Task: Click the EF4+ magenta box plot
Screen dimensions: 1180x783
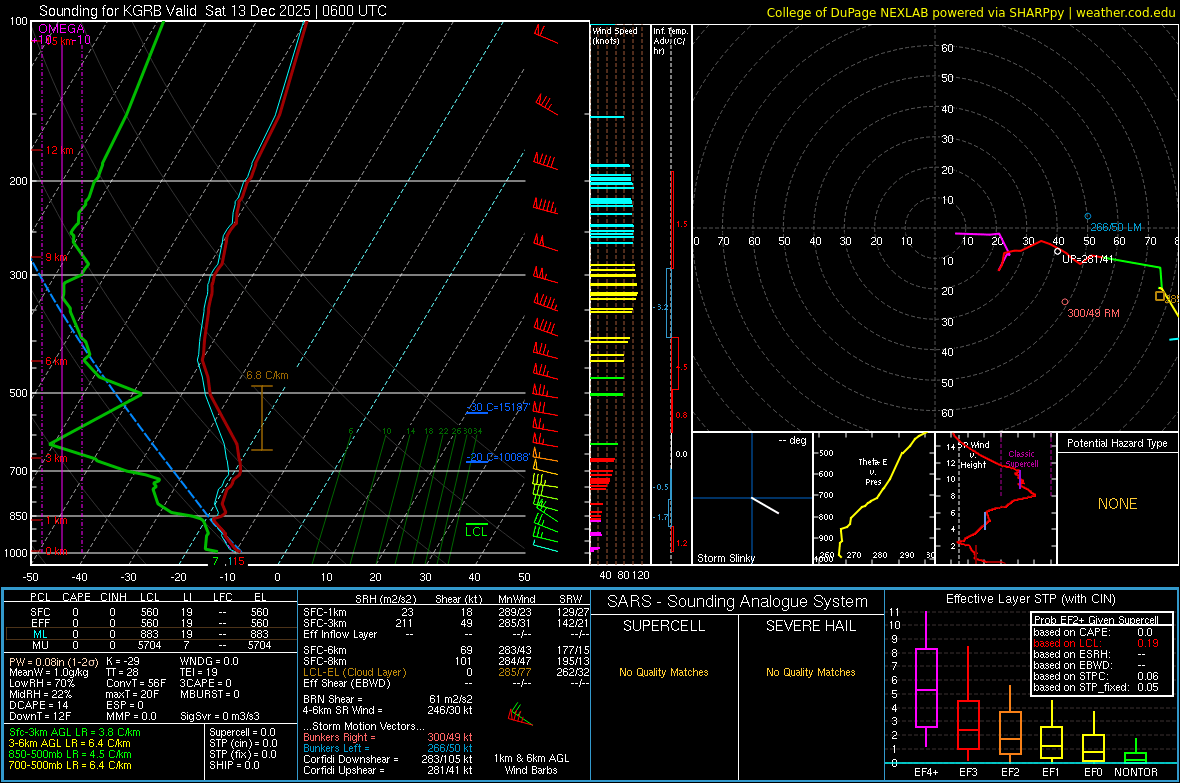Action: [x=926, y=687]
